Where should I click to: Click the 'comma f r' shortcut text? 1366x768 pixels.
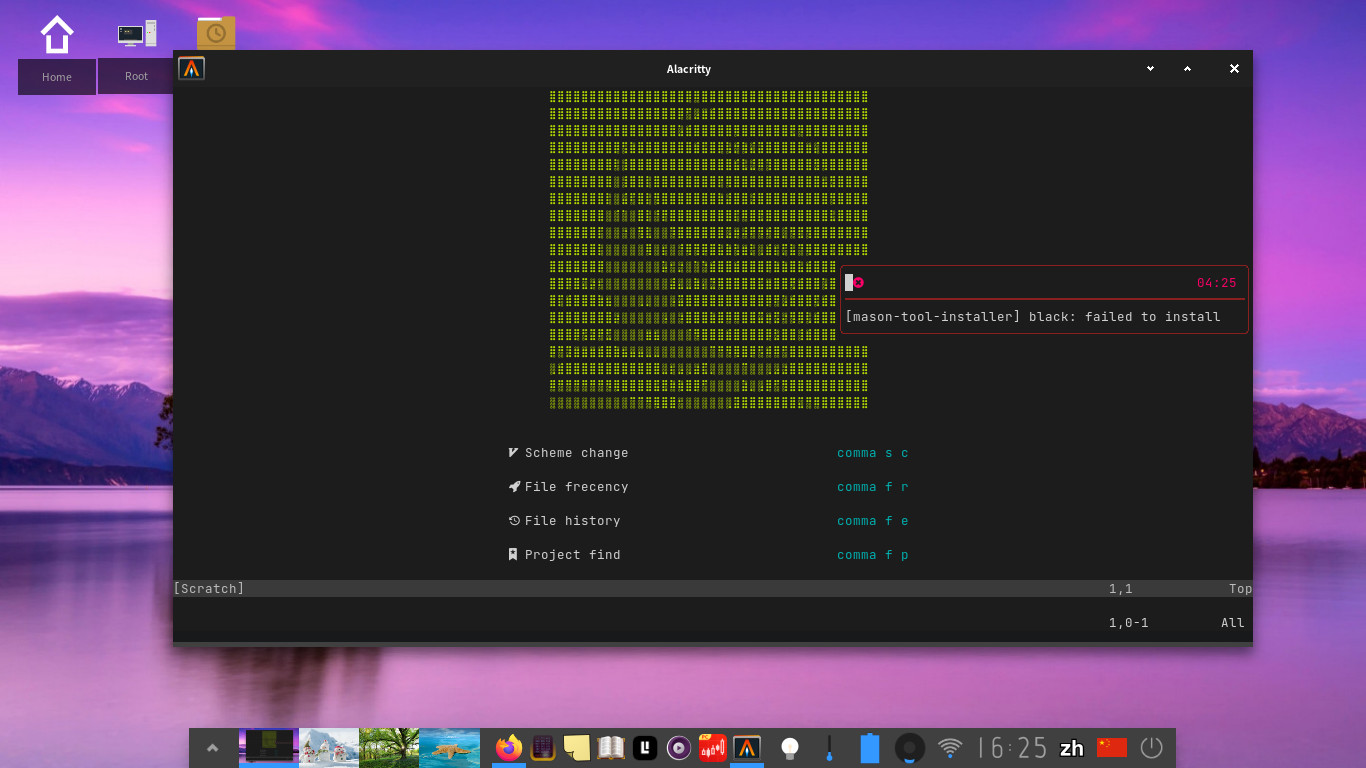(x=873, y=487)
